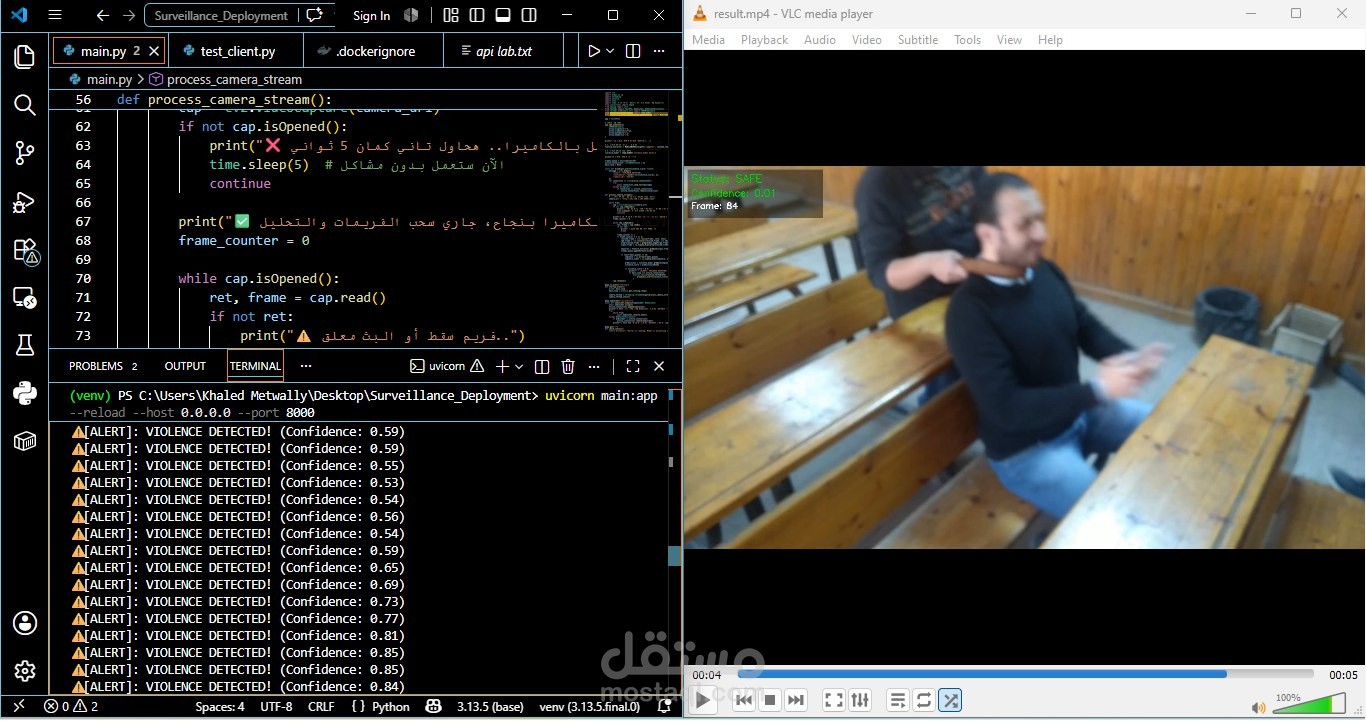Seek on the VLC playback progress bar
Image resolution: width=1366 pixels, height=721 pixels.
(x=1025, y=674)
